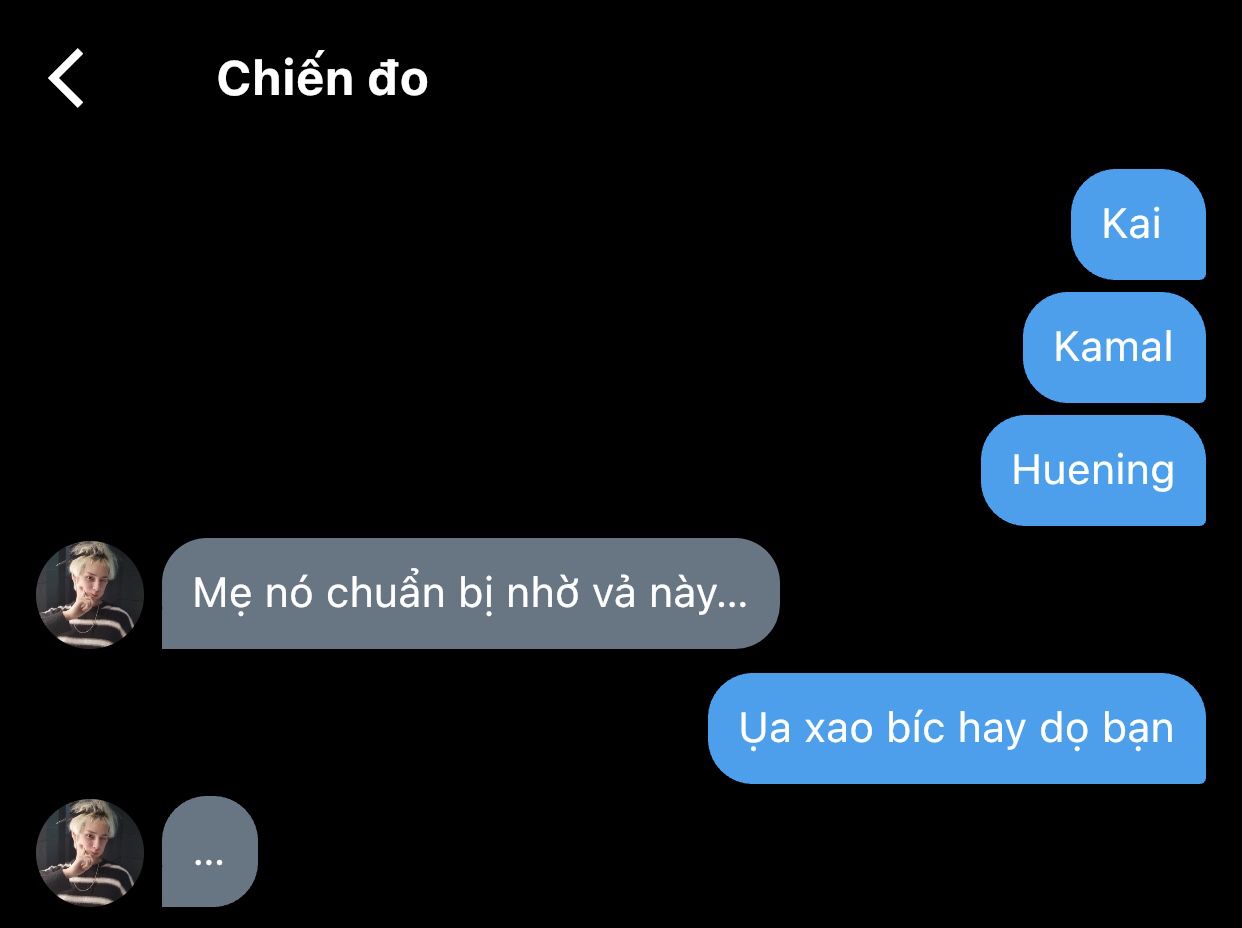Screen dimensions: 1242x928
Task: Return to chat list via the back chevron
Action: coord(66,78)
